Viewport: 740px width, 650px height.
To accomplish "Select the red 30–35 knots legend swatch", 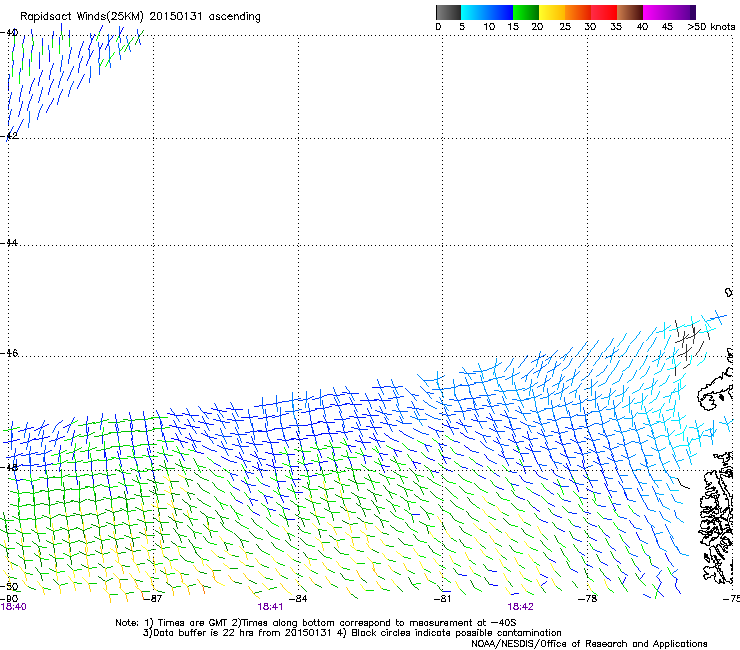I will click(x=604, y=12).
